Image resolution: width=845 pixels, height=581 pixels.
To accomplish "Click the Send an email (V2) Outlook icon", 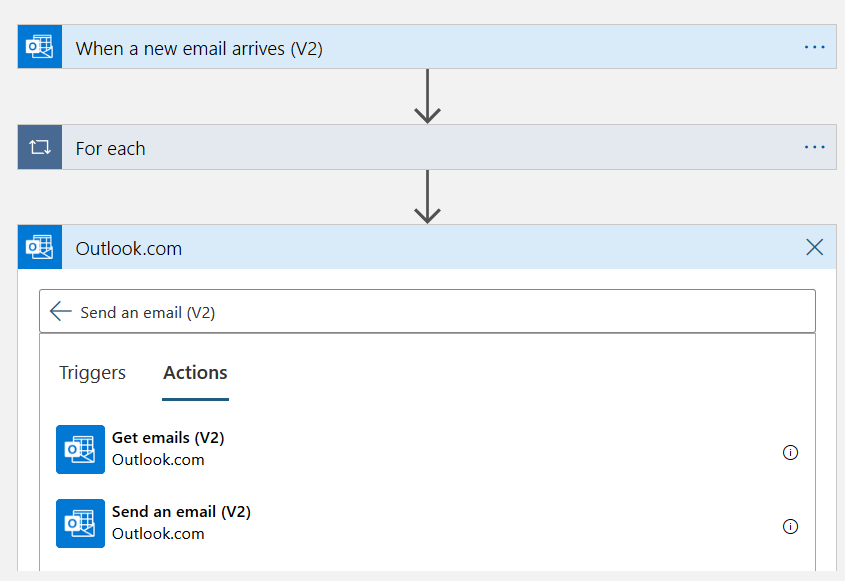I will click(x=80, y=523).
